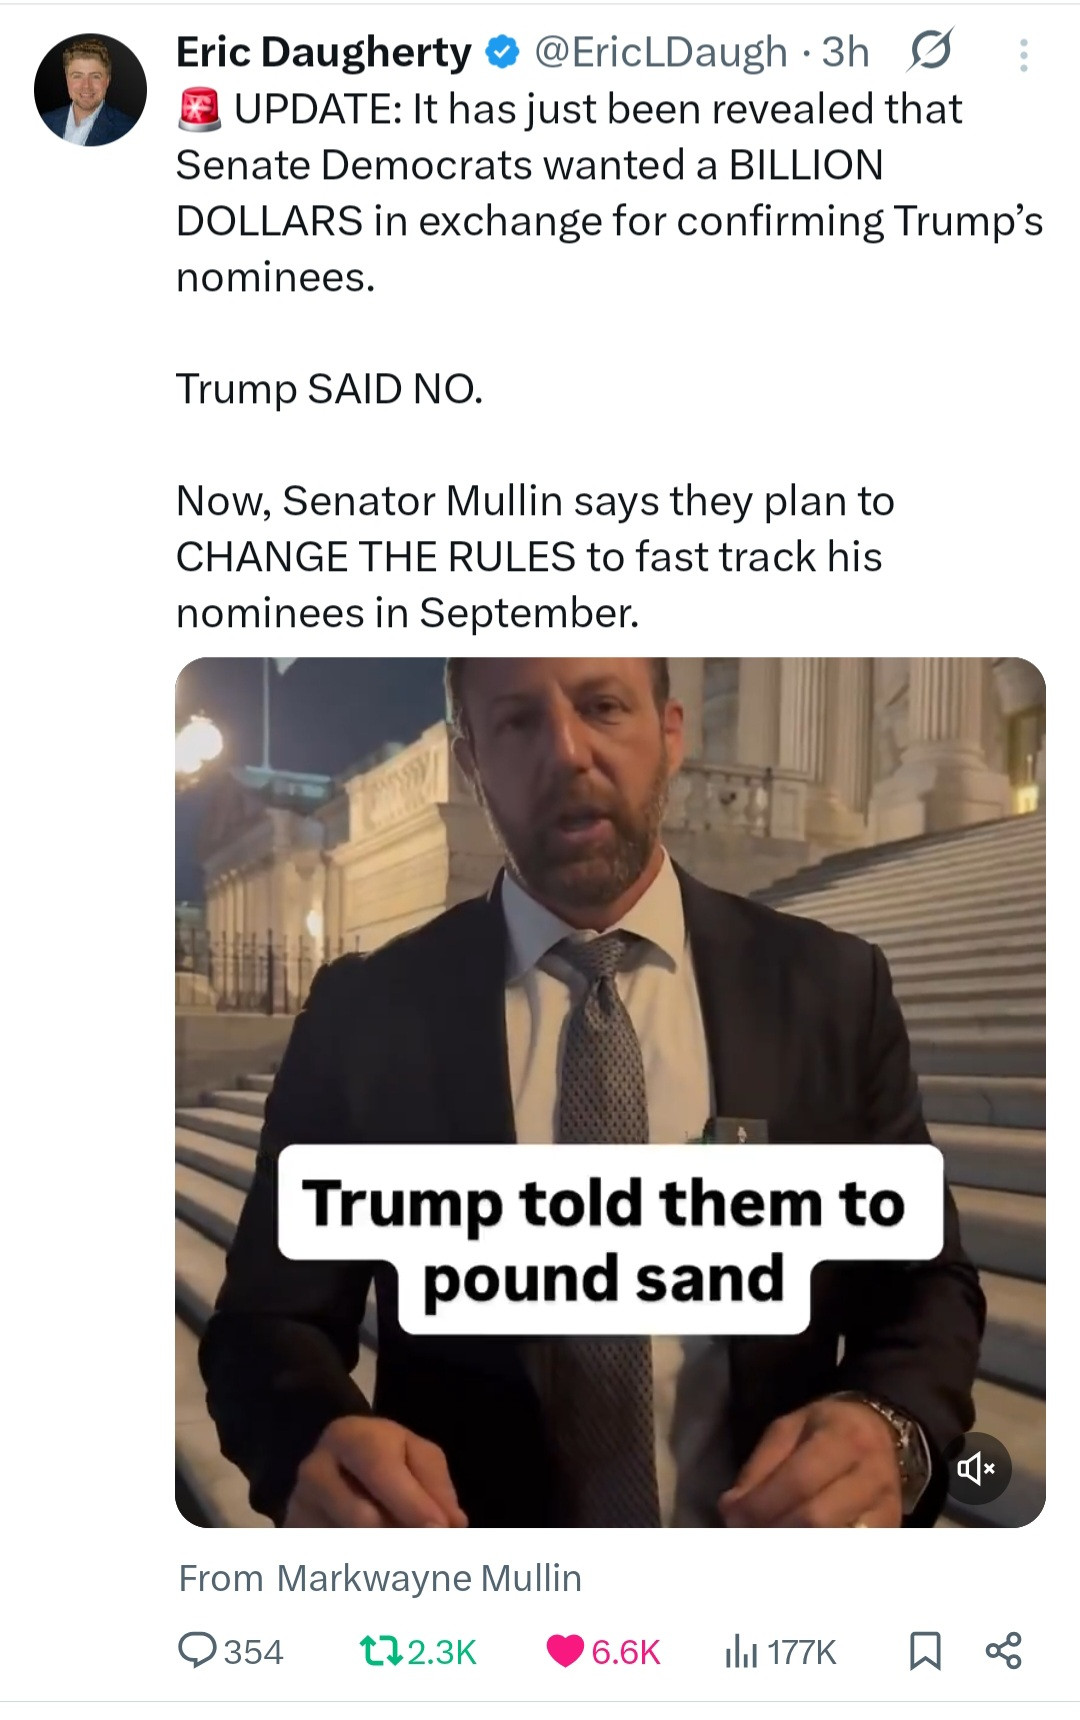This screenshot has height=1720, width=1080.
Task: Open the @EricLDaugh handle link
Action: click(661, 52)
